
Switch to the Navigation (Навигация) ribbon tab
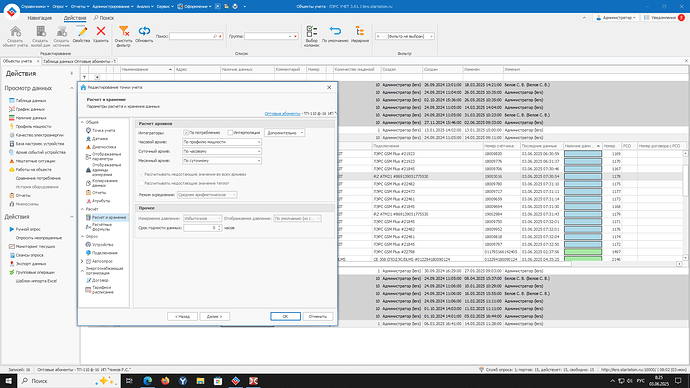point(40,18)
